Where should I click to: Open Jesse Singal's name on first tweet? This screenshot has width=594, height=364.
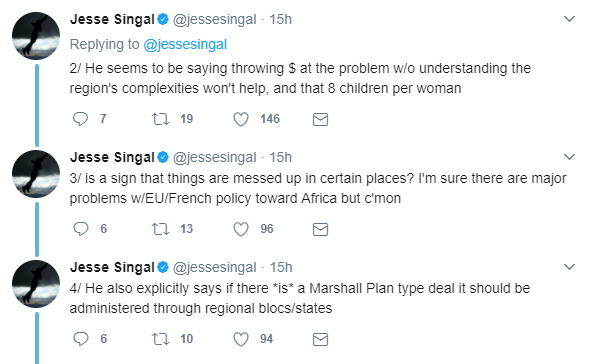point(112,19)
